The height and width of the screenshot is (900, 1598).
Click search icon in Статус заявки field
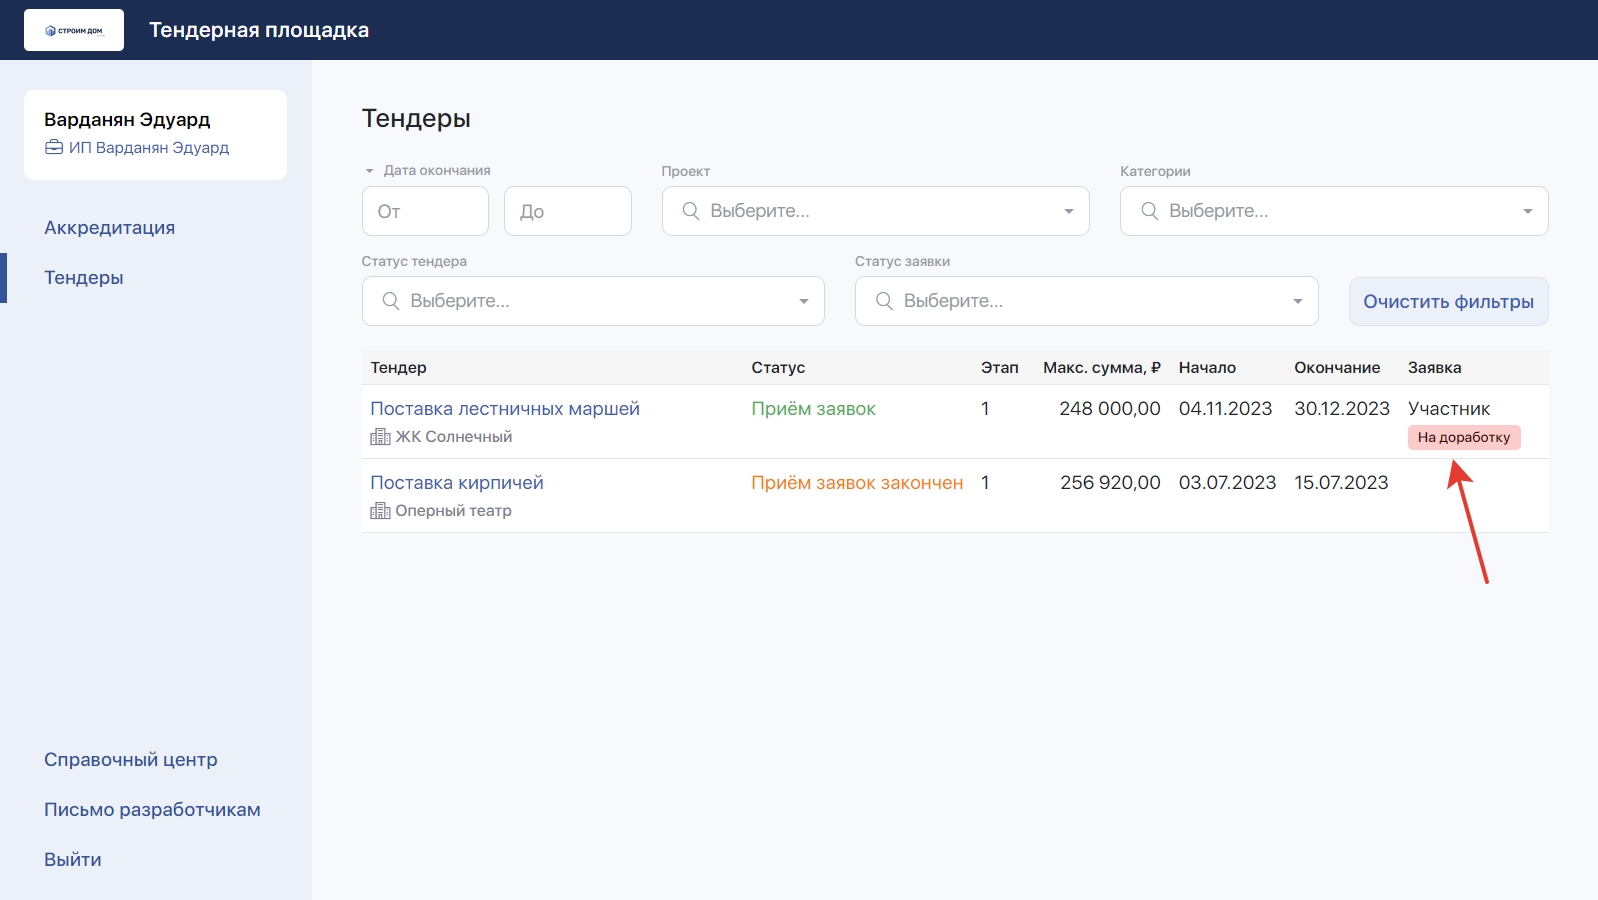pos(884,301)
